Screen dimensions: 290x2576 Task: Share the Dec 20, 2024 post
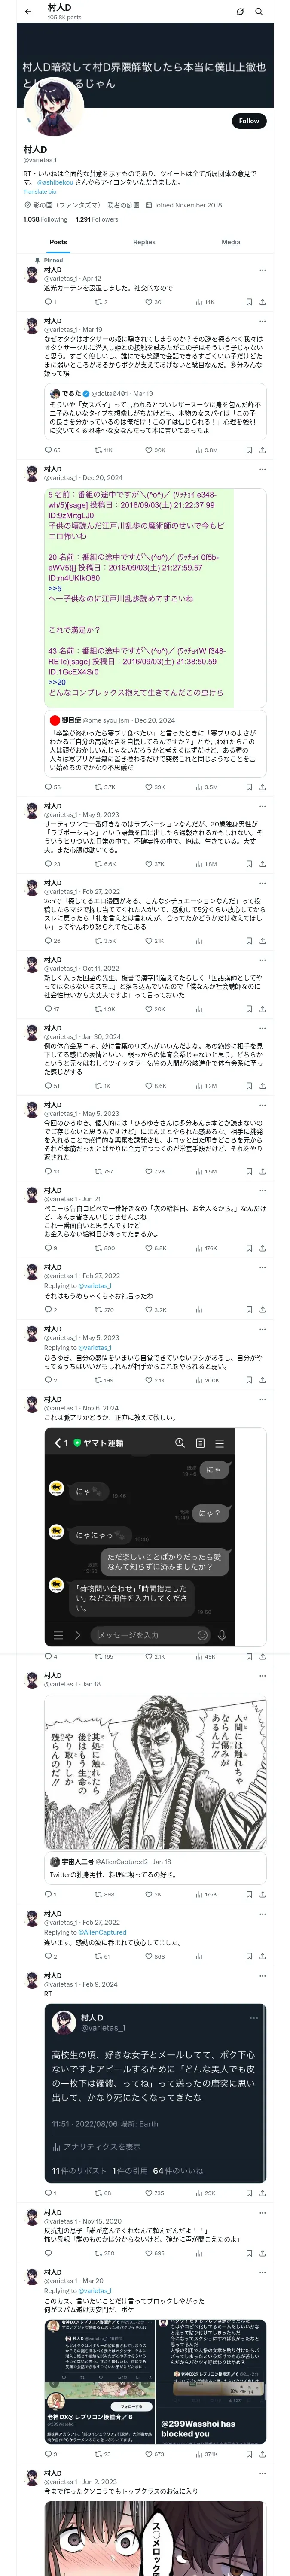coord(262,787)
